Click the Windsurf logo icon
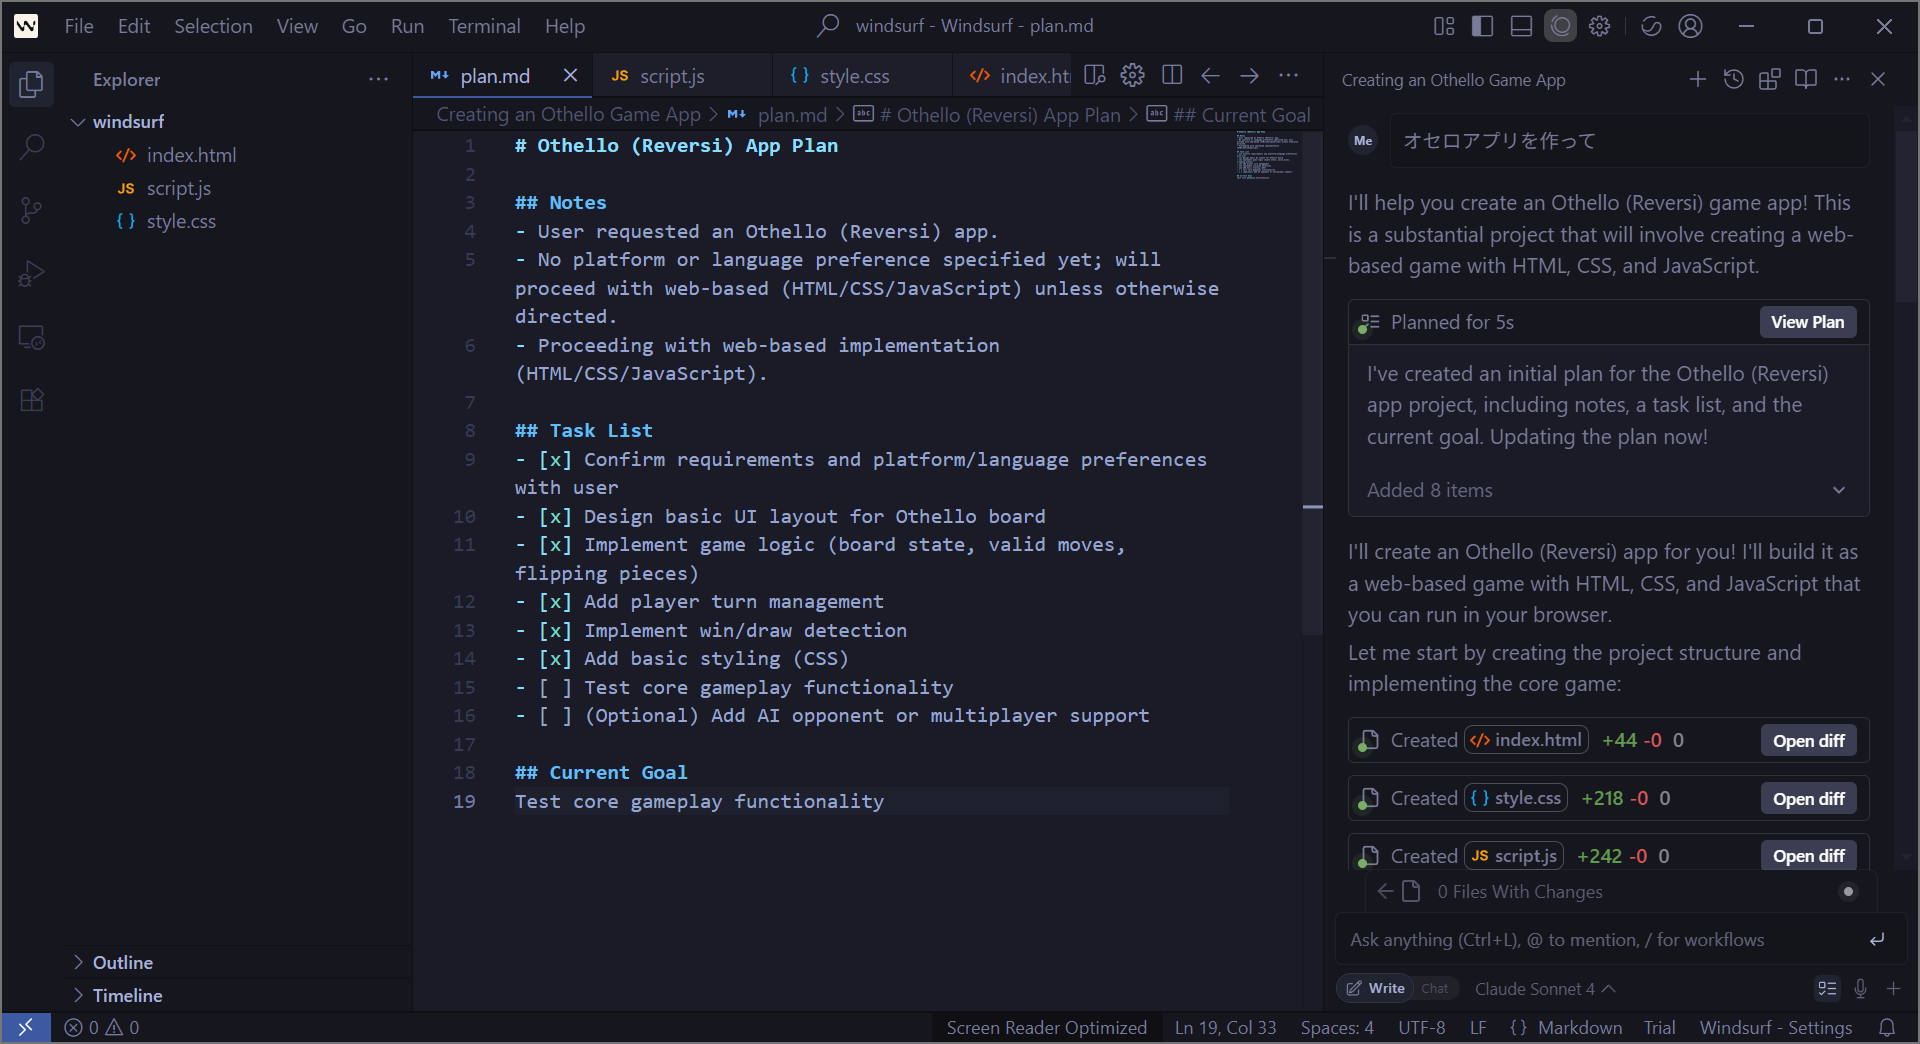1920x1044 pixels. tap(26, 26)
